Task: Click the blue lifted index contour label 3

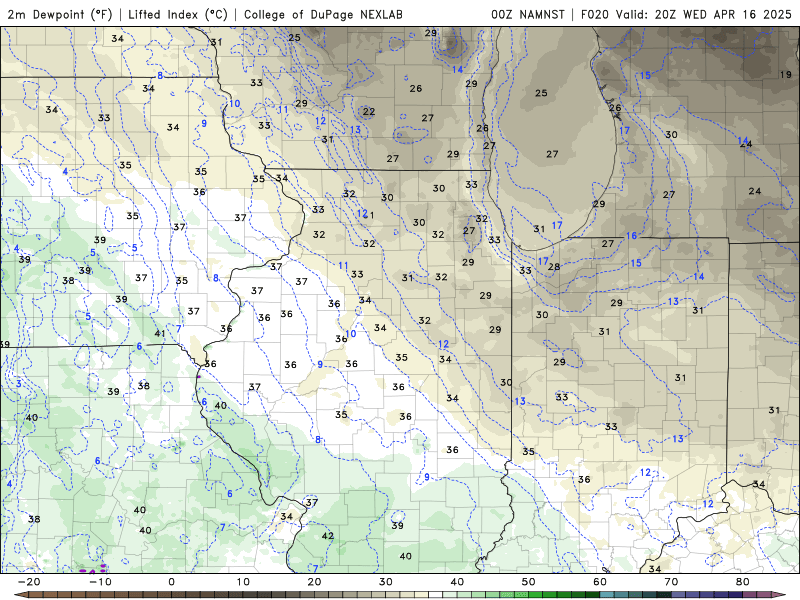Action: [x=19, y=383]
